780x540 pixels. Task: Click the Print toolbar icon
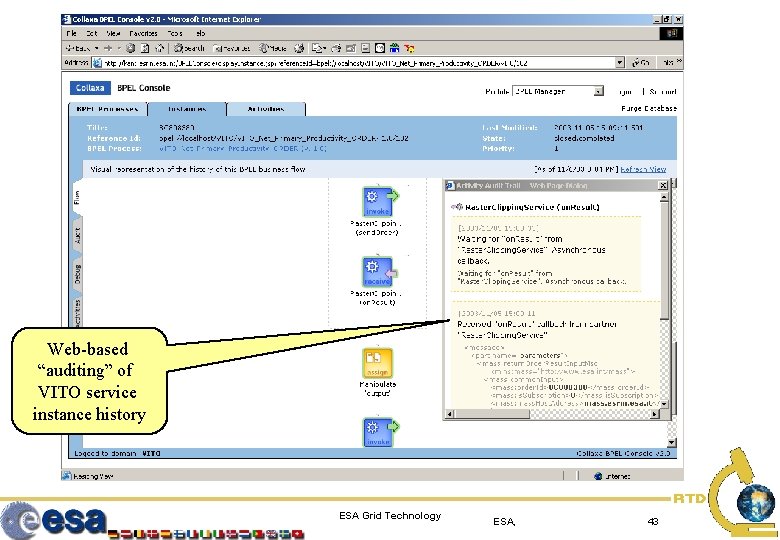(336, 48)
